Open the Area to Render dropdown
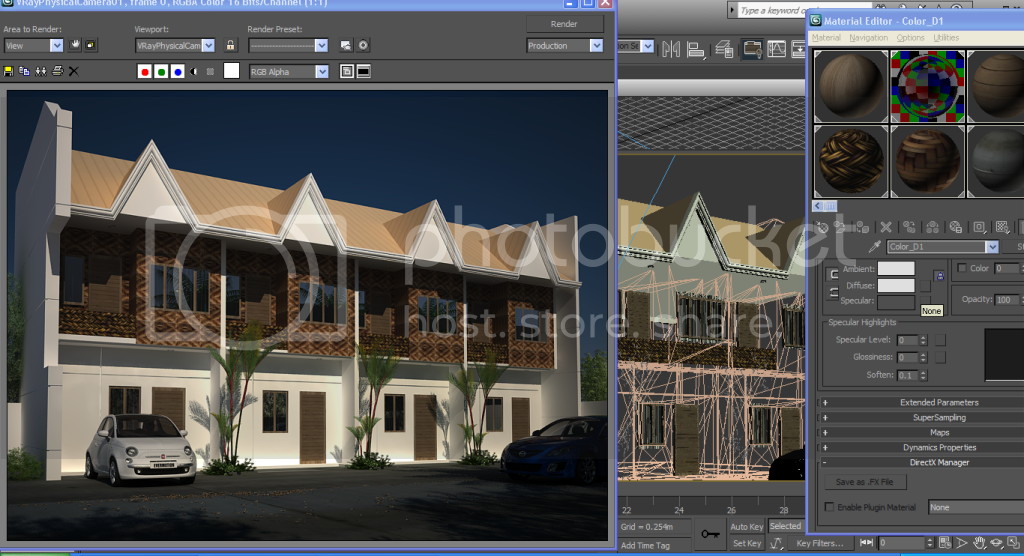 pos(34,46)
